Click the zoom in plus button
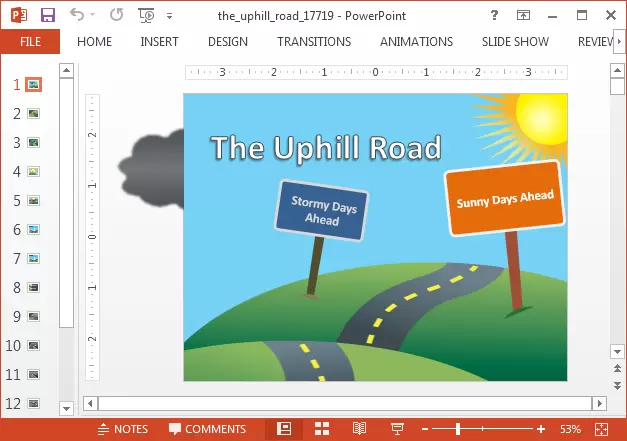 (x=541, y=429)
